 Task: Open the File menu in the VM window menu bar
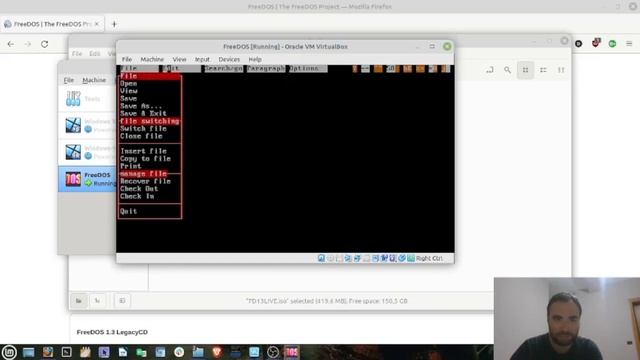[127, 59]
